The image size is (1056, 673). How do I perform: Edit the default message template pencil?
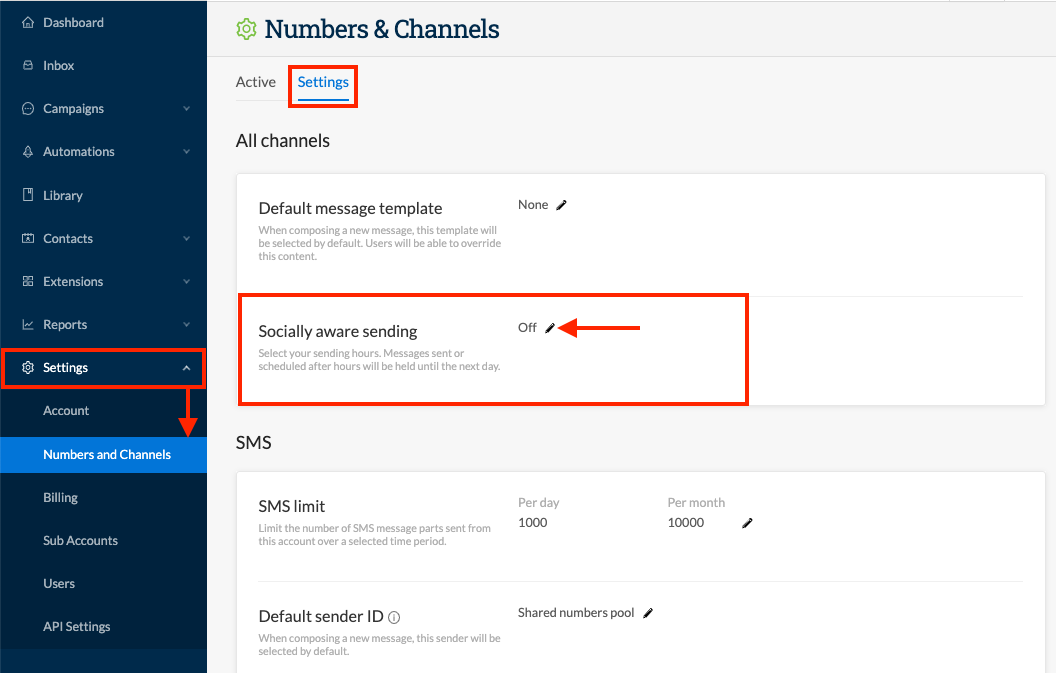pos(562,205)
